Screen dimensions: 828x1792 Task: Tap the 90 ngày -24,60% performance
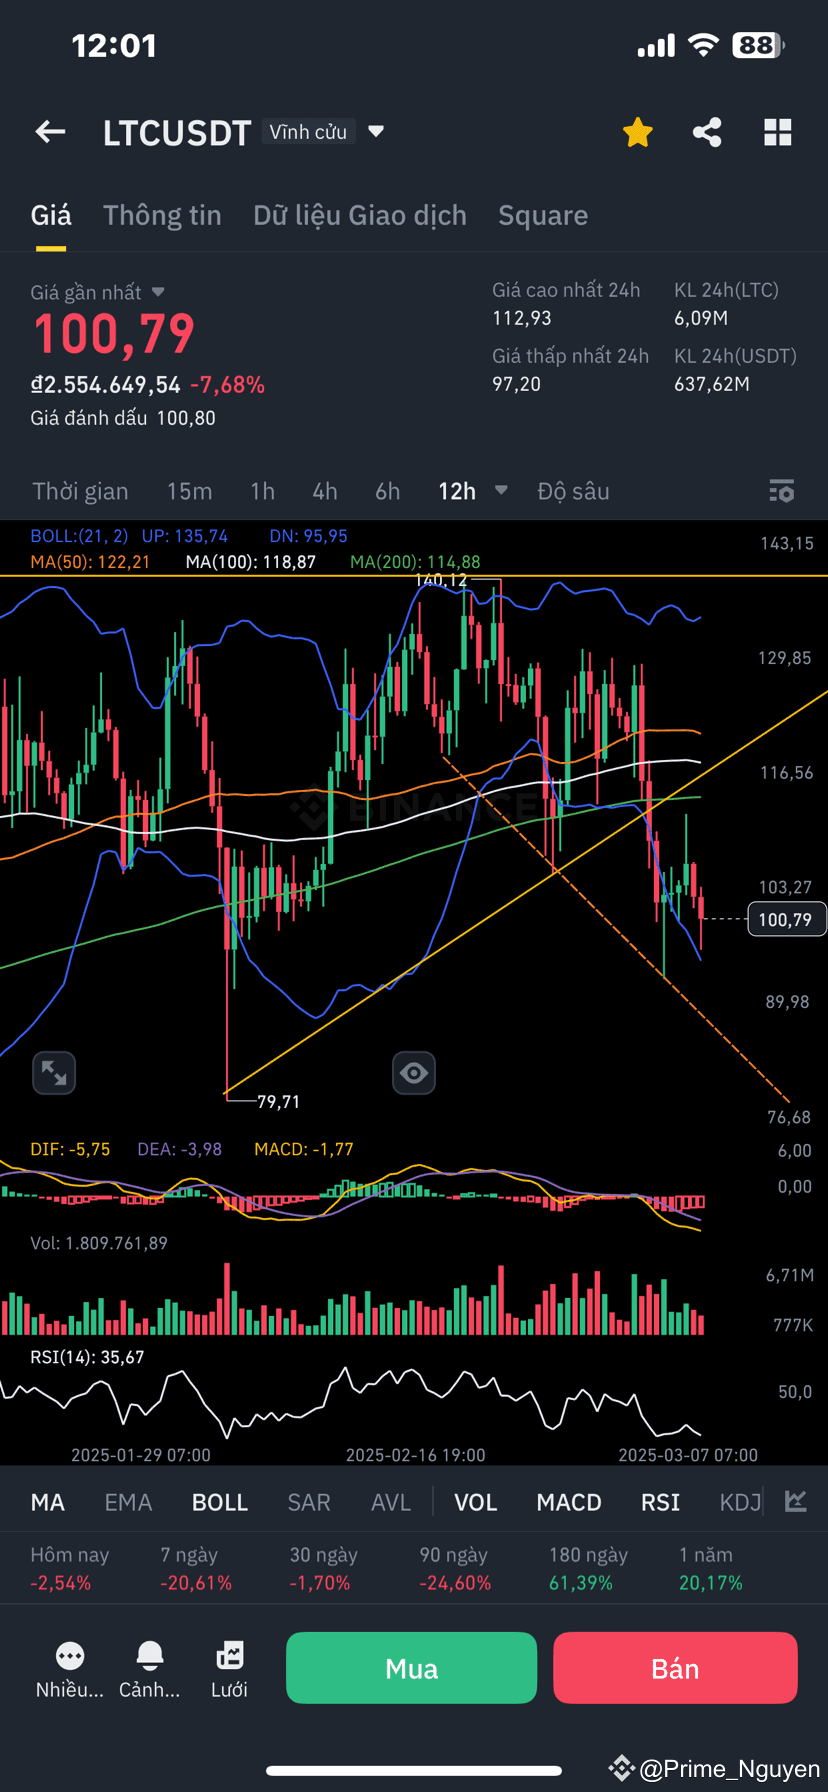click(x=455, y=1569)
